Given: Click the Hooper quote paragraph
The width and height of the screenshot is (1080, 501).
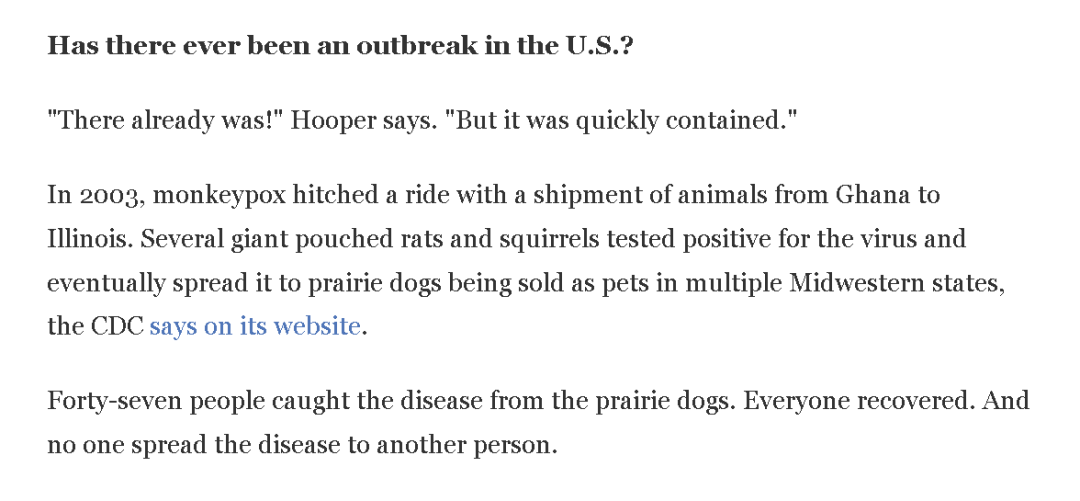Looking at the screenshot, I should (421, 121).
